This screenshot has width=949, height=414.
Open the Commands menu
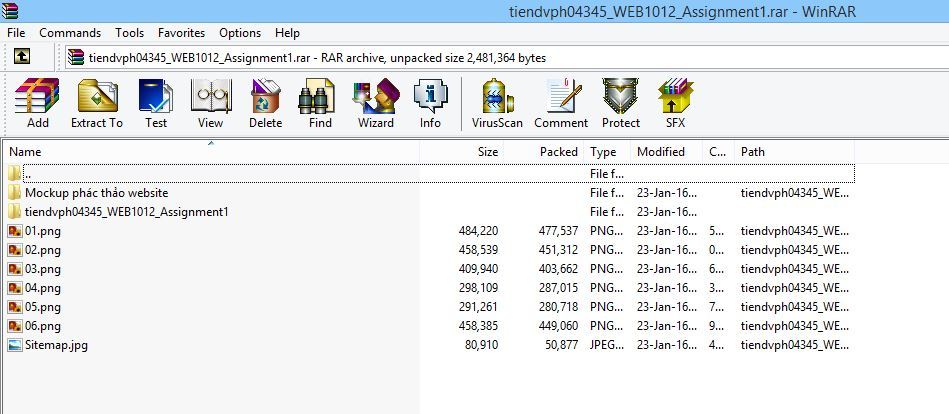coord(70,33)
